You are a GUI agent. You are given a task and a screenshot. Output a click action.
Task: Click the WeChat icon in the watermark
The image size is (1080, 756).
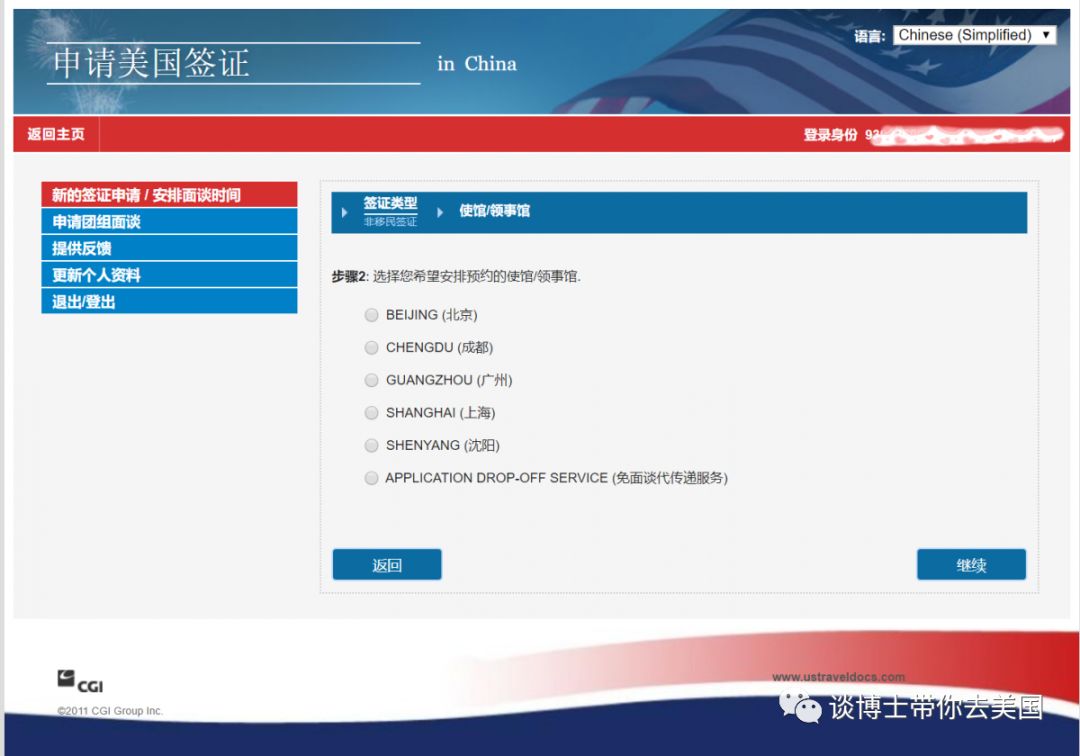tap(800, 707)
